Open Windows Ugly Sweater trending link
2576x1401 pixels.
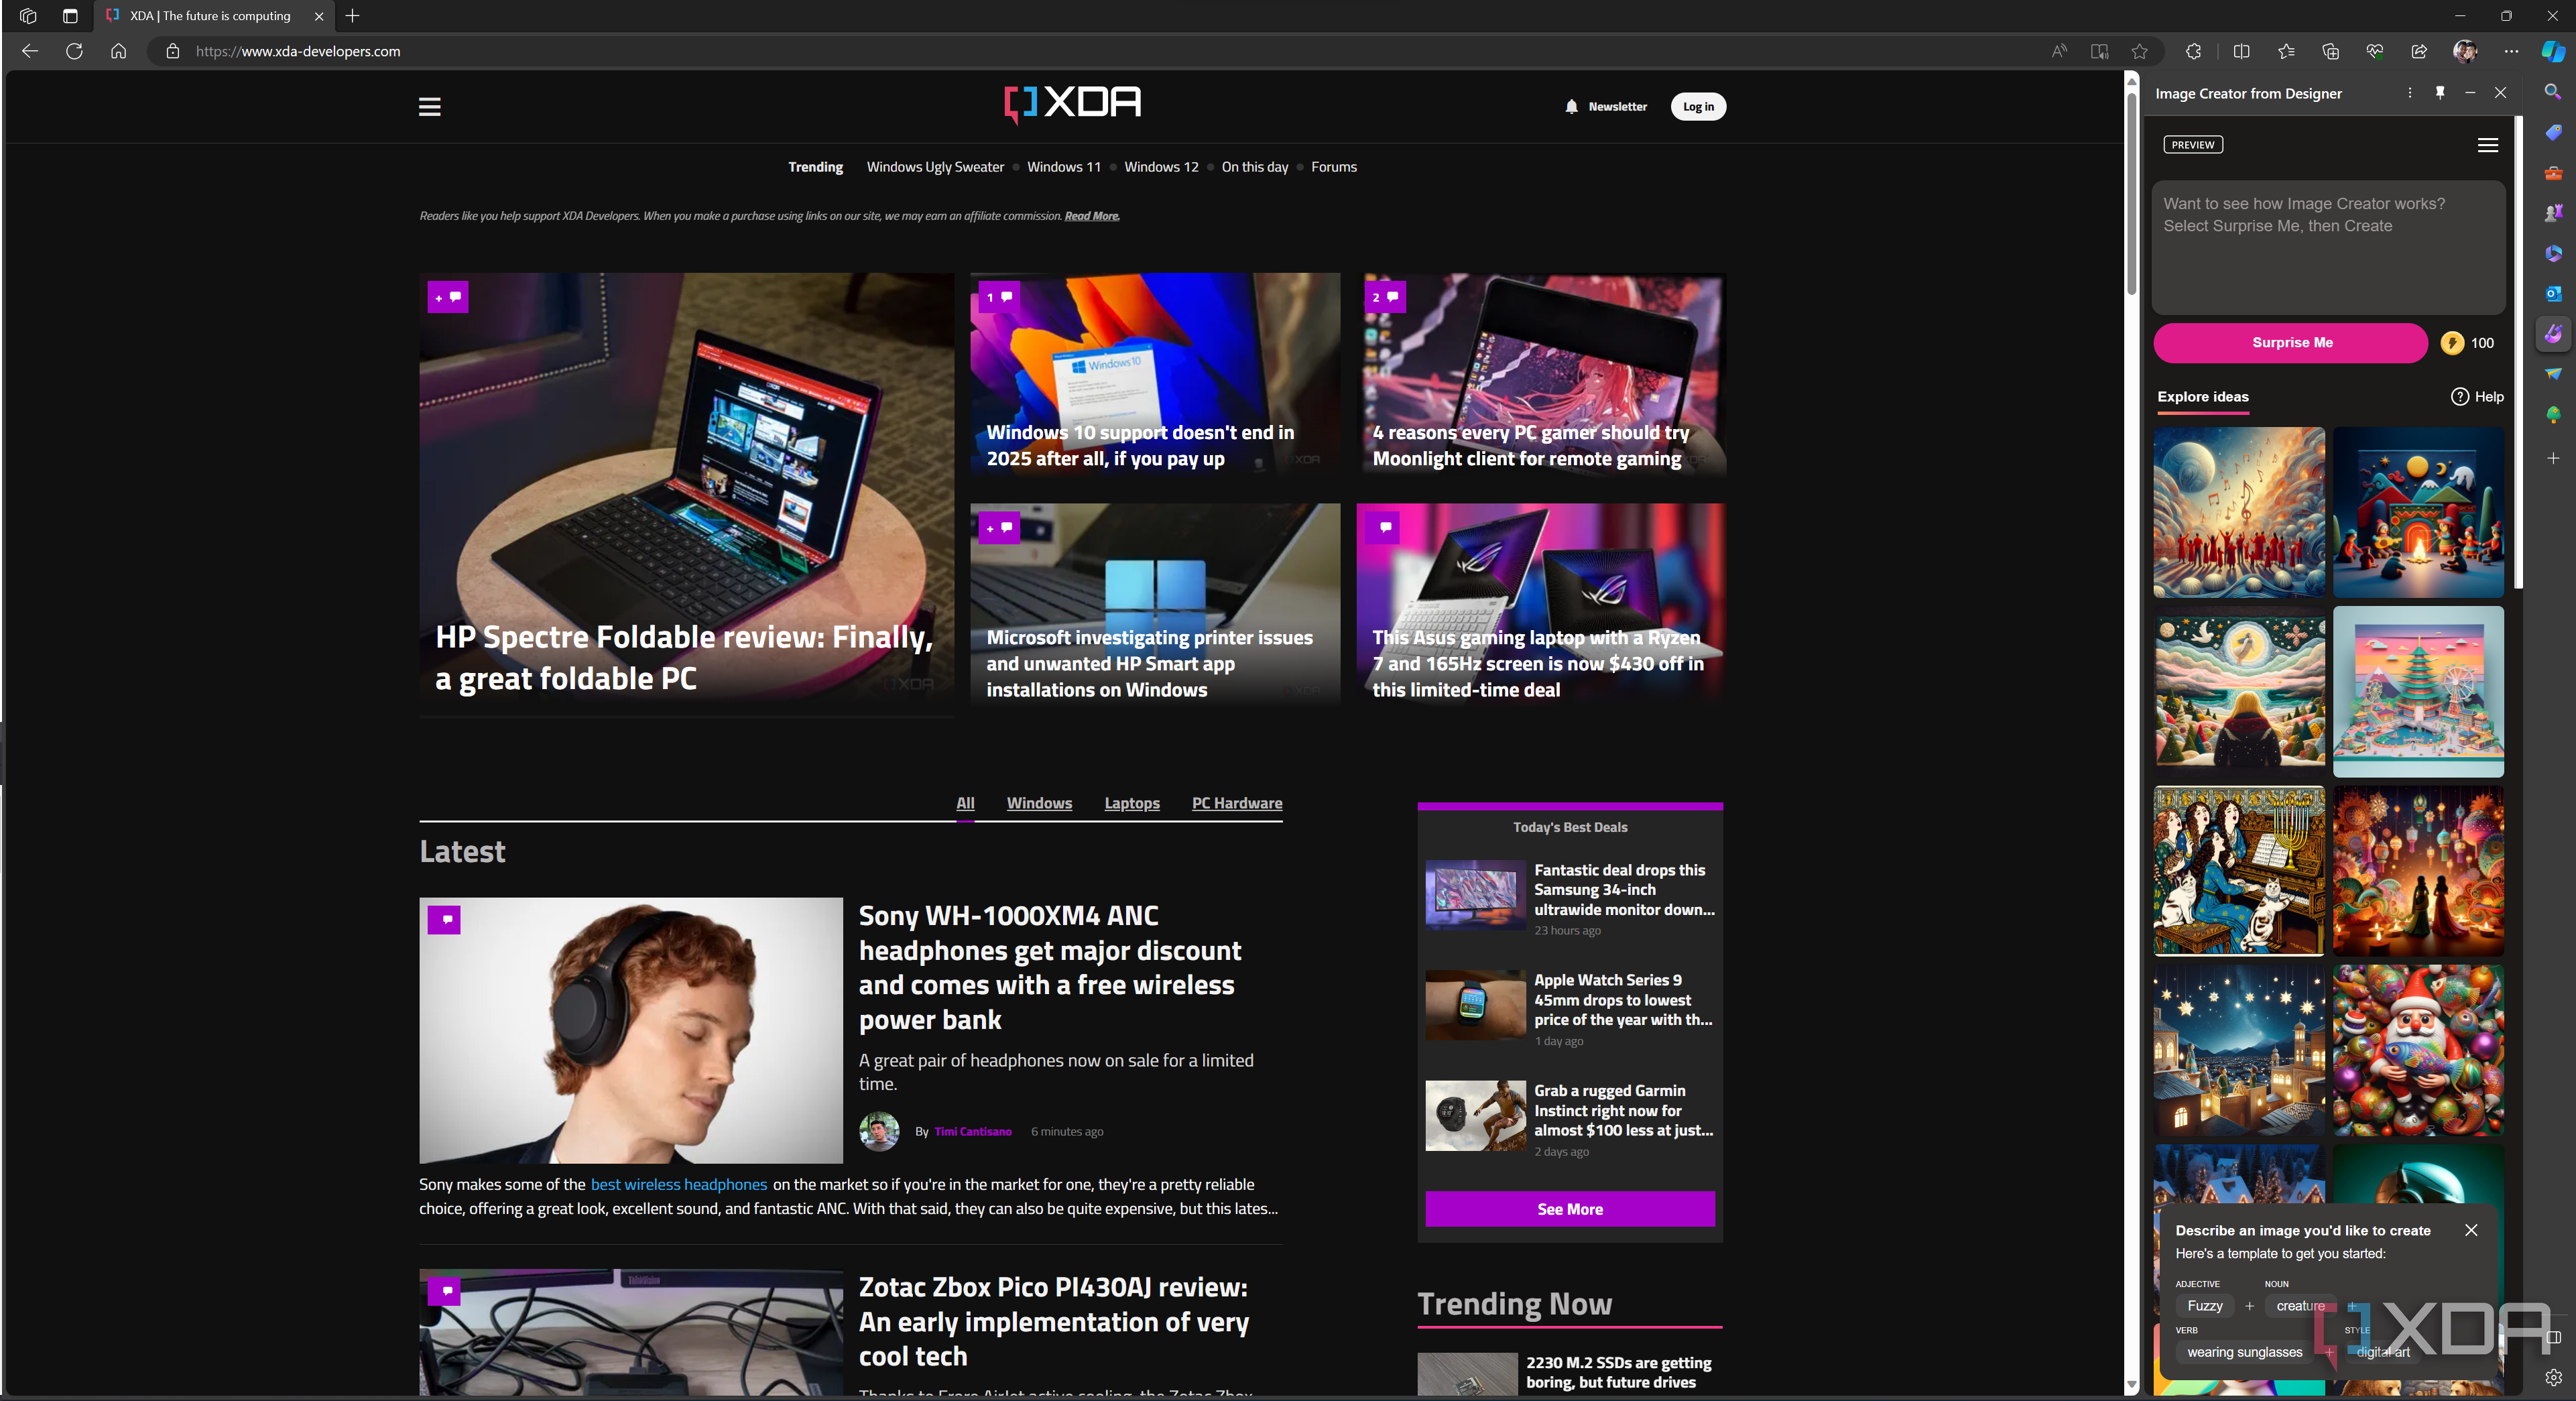(935, 167)
